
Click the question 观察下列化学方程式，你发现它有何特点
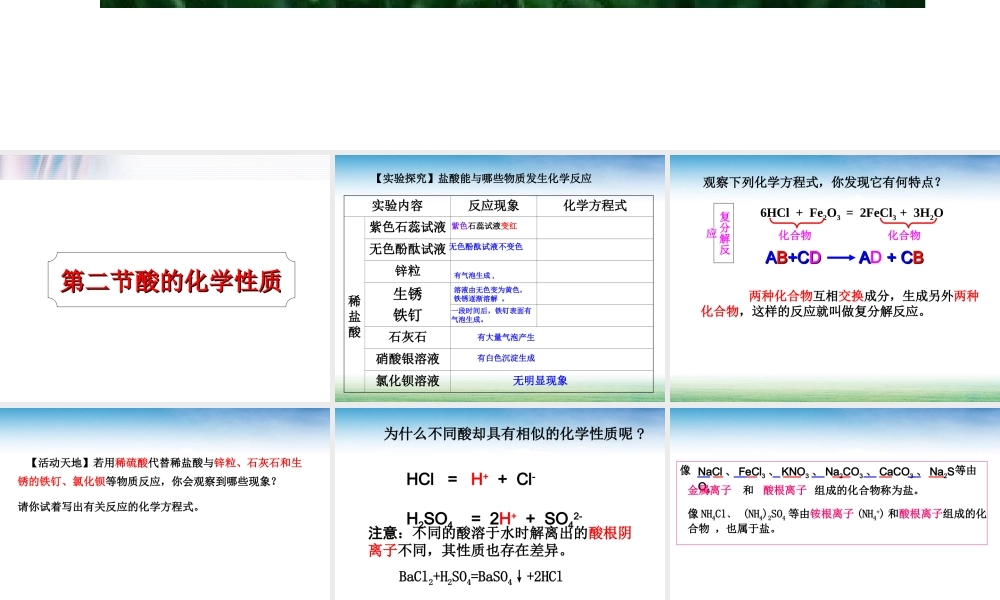(822, 182)
